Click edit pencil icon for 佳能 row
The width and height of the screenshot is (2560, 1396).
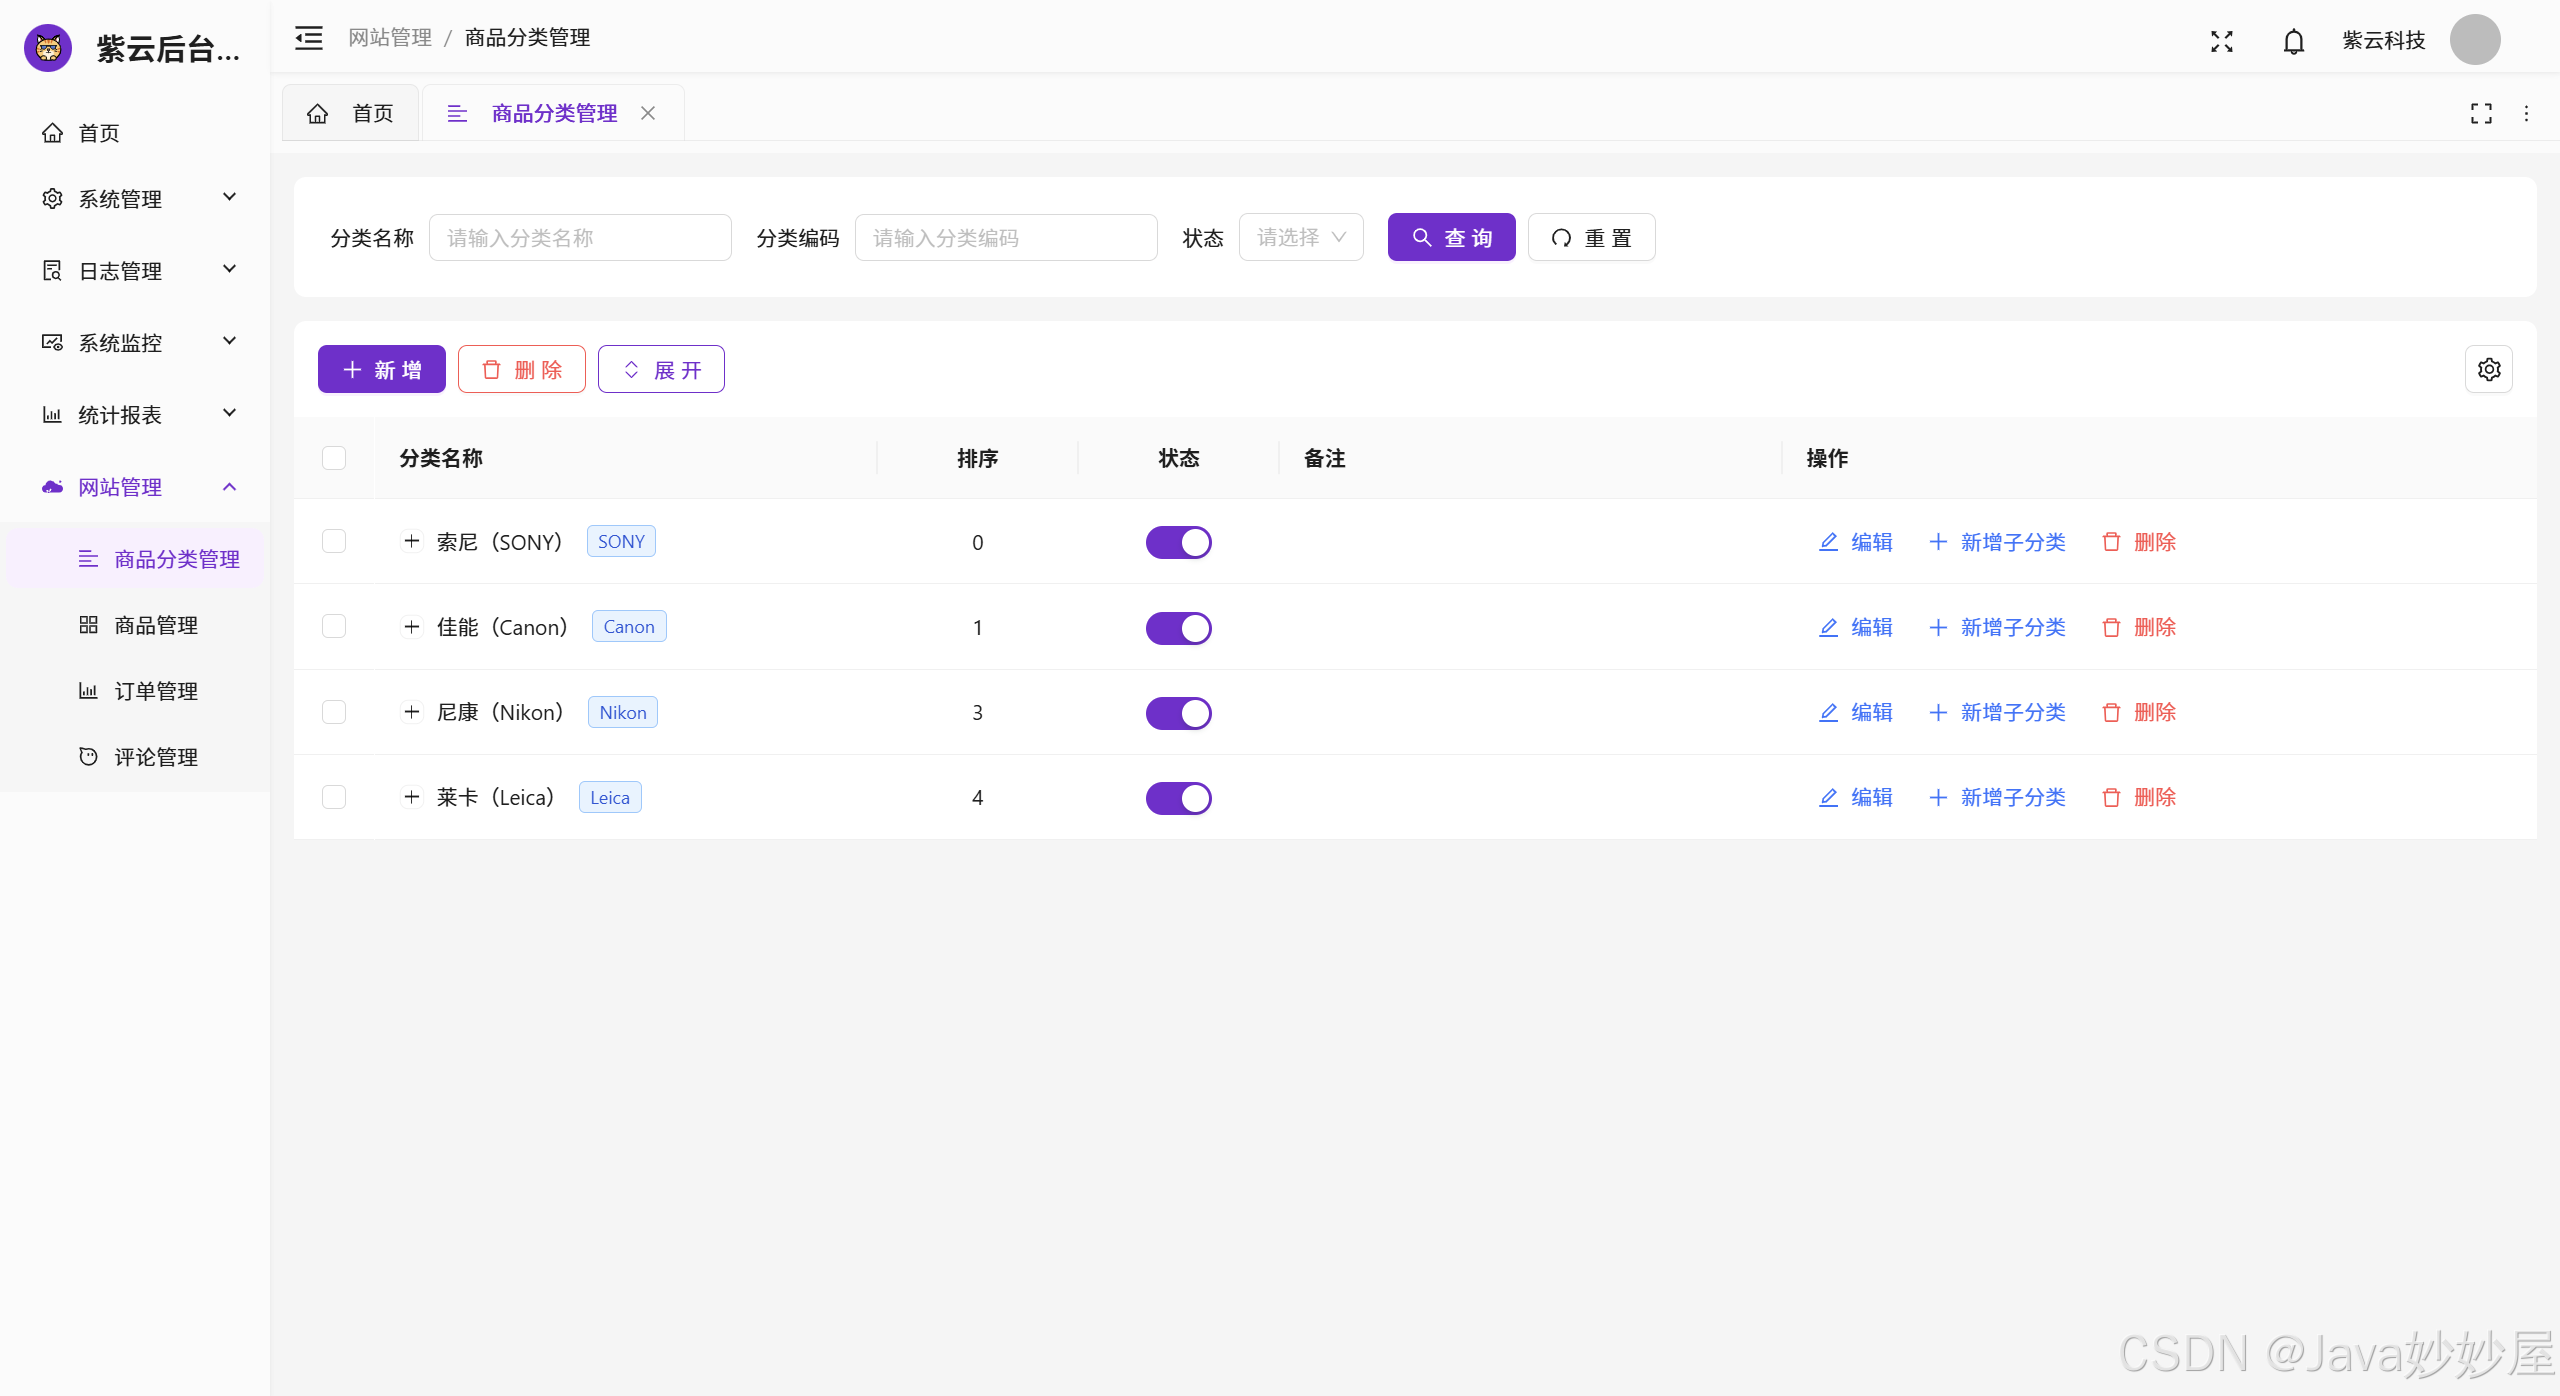pyautogui.click(x=1828, y=627)
